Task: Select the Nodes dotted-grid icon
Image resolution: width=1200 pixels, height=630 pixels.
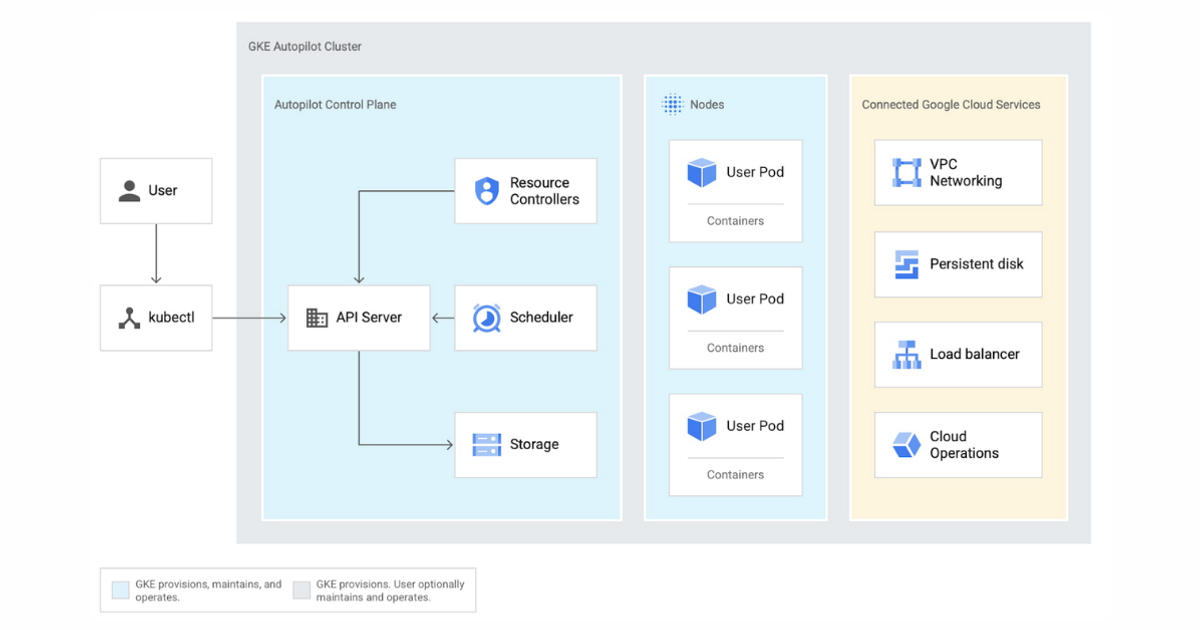Action: point(672,104)
